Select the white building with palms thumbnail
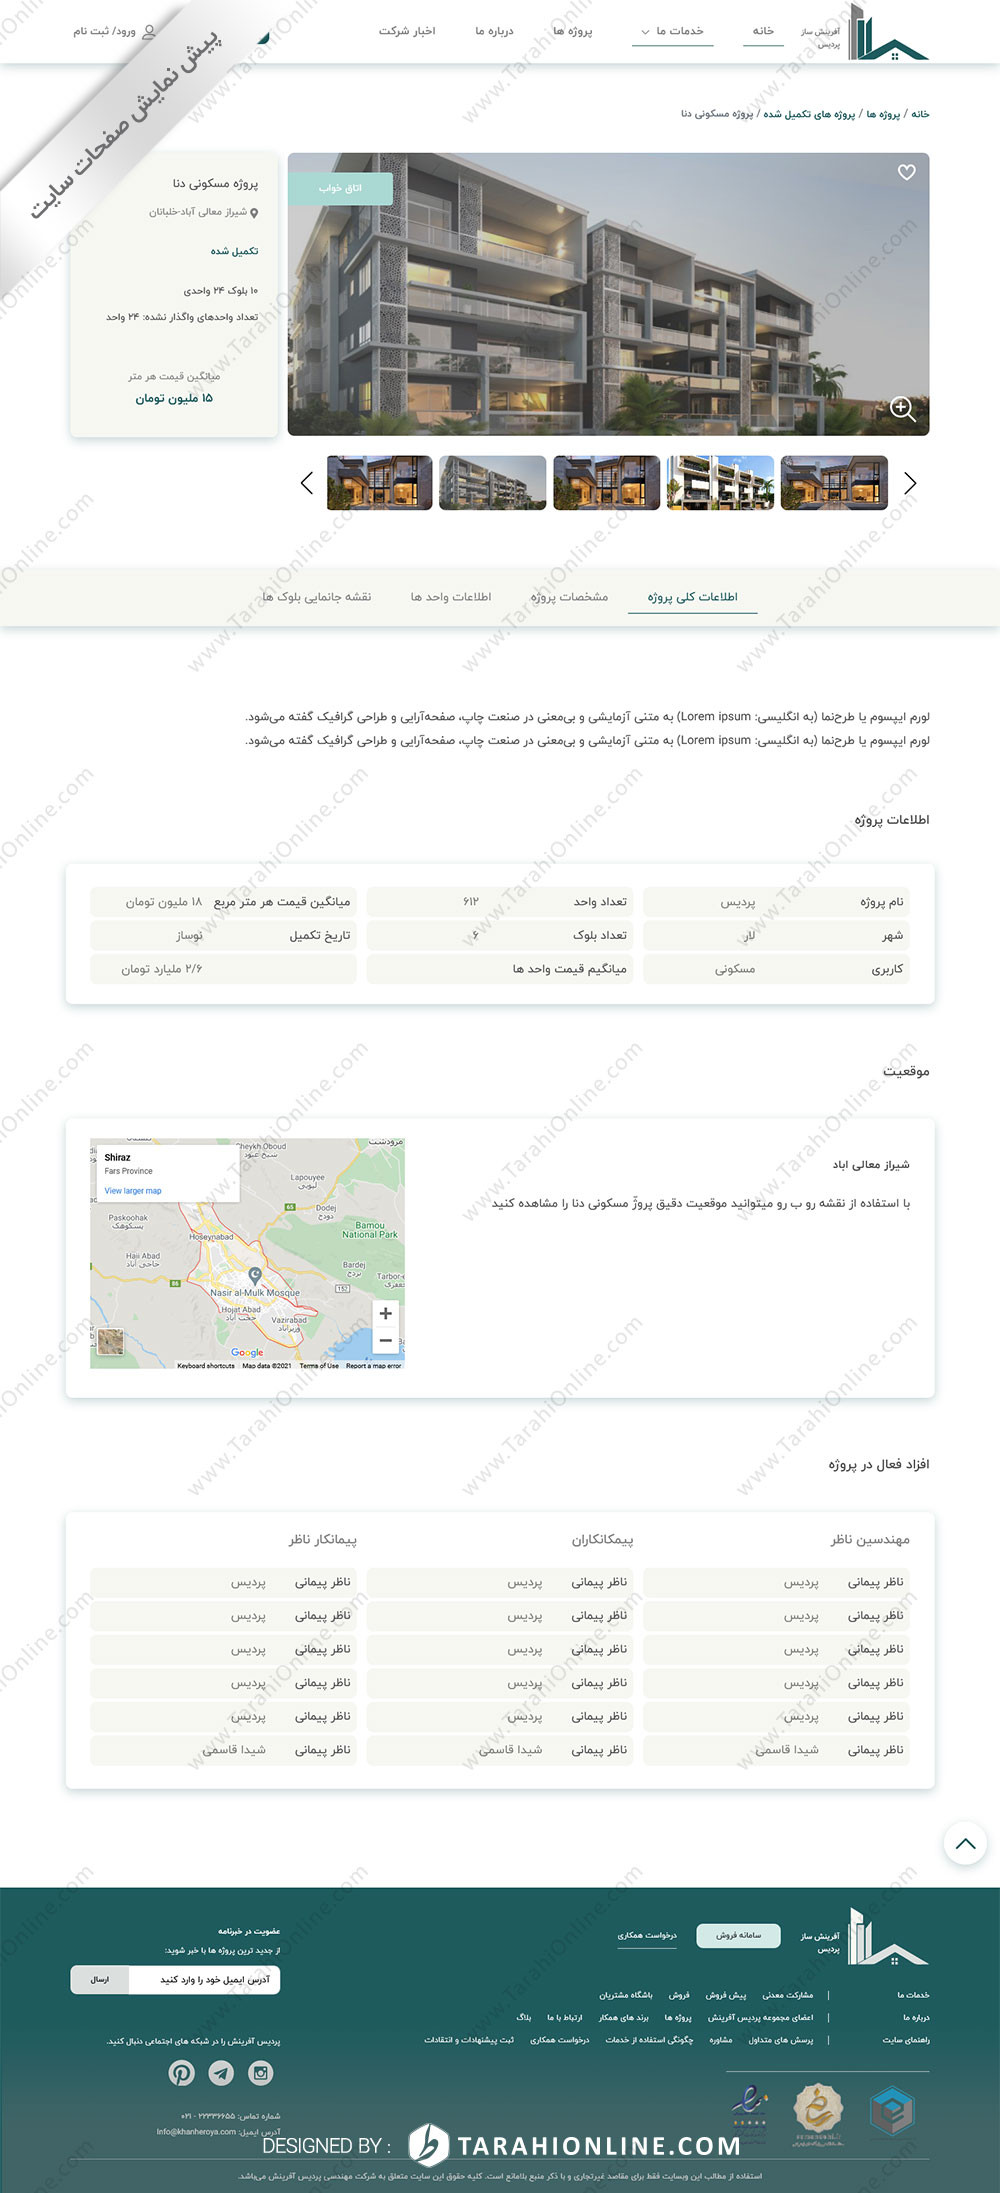 point(720,483)
